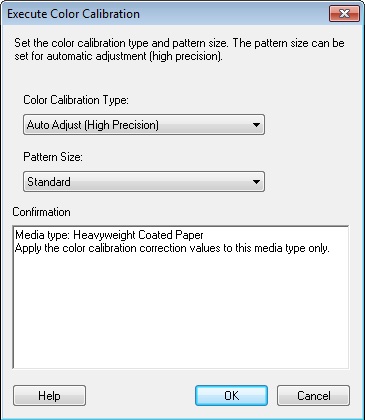Open the Color Calibration Type dropdown
Image resolution: width=365 pixels, height=420 pixels.
pyautogui.click(x=144, y=125)
